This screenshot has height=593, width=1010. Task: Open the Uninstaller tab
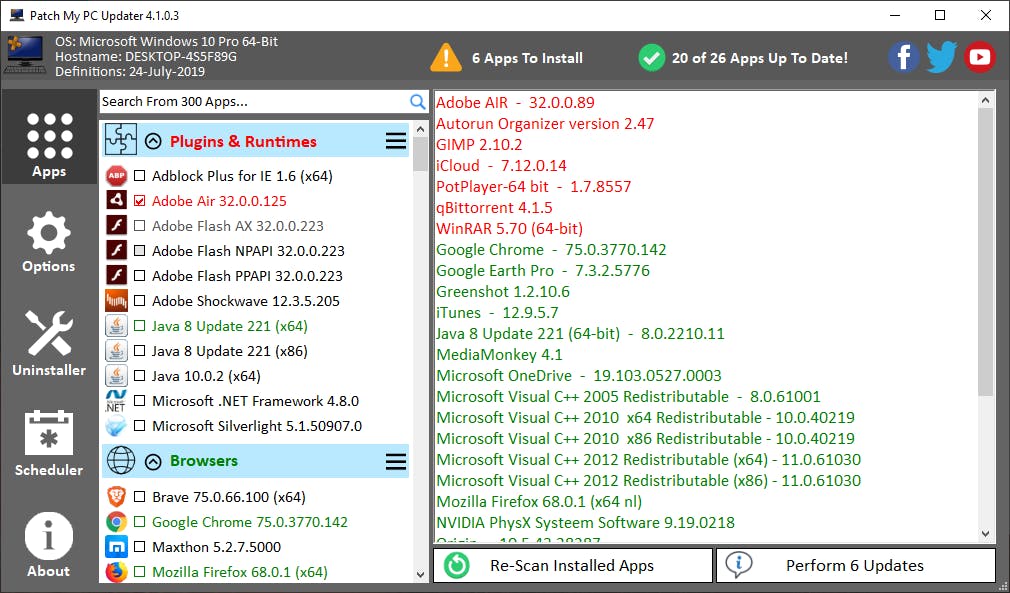tap(50, 343)
